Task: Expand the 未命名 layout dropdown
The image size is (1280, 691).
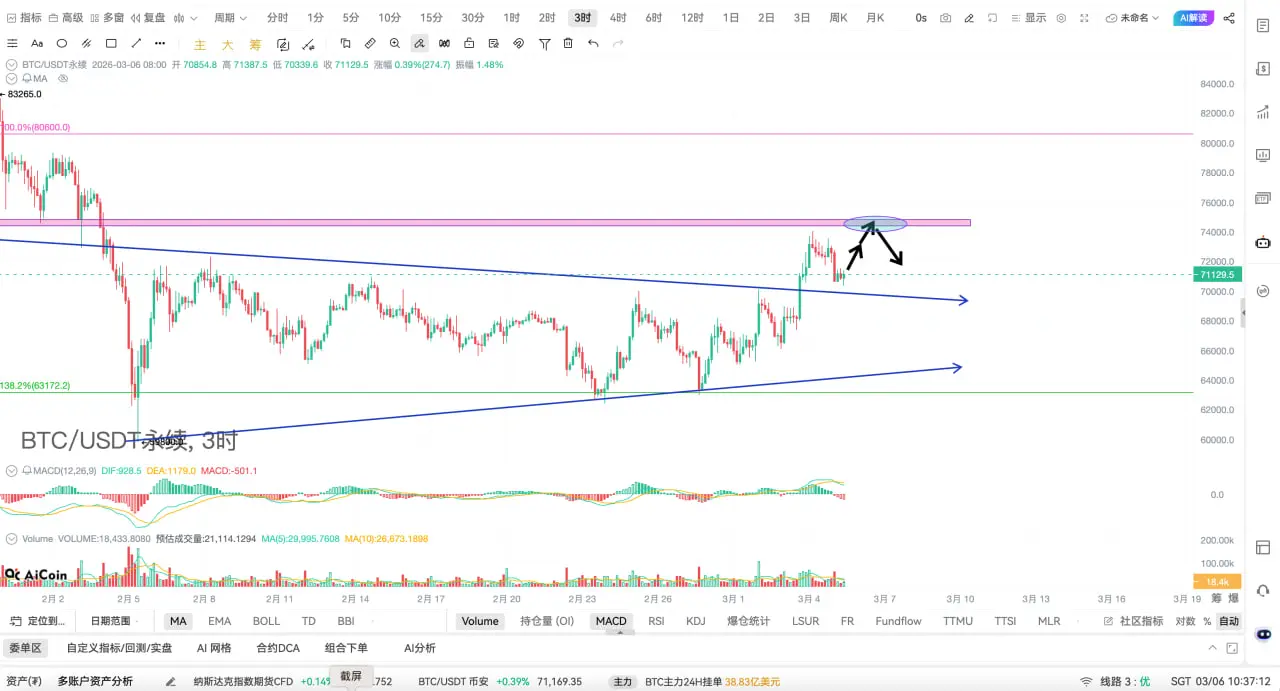Action: click(1133, 18)
